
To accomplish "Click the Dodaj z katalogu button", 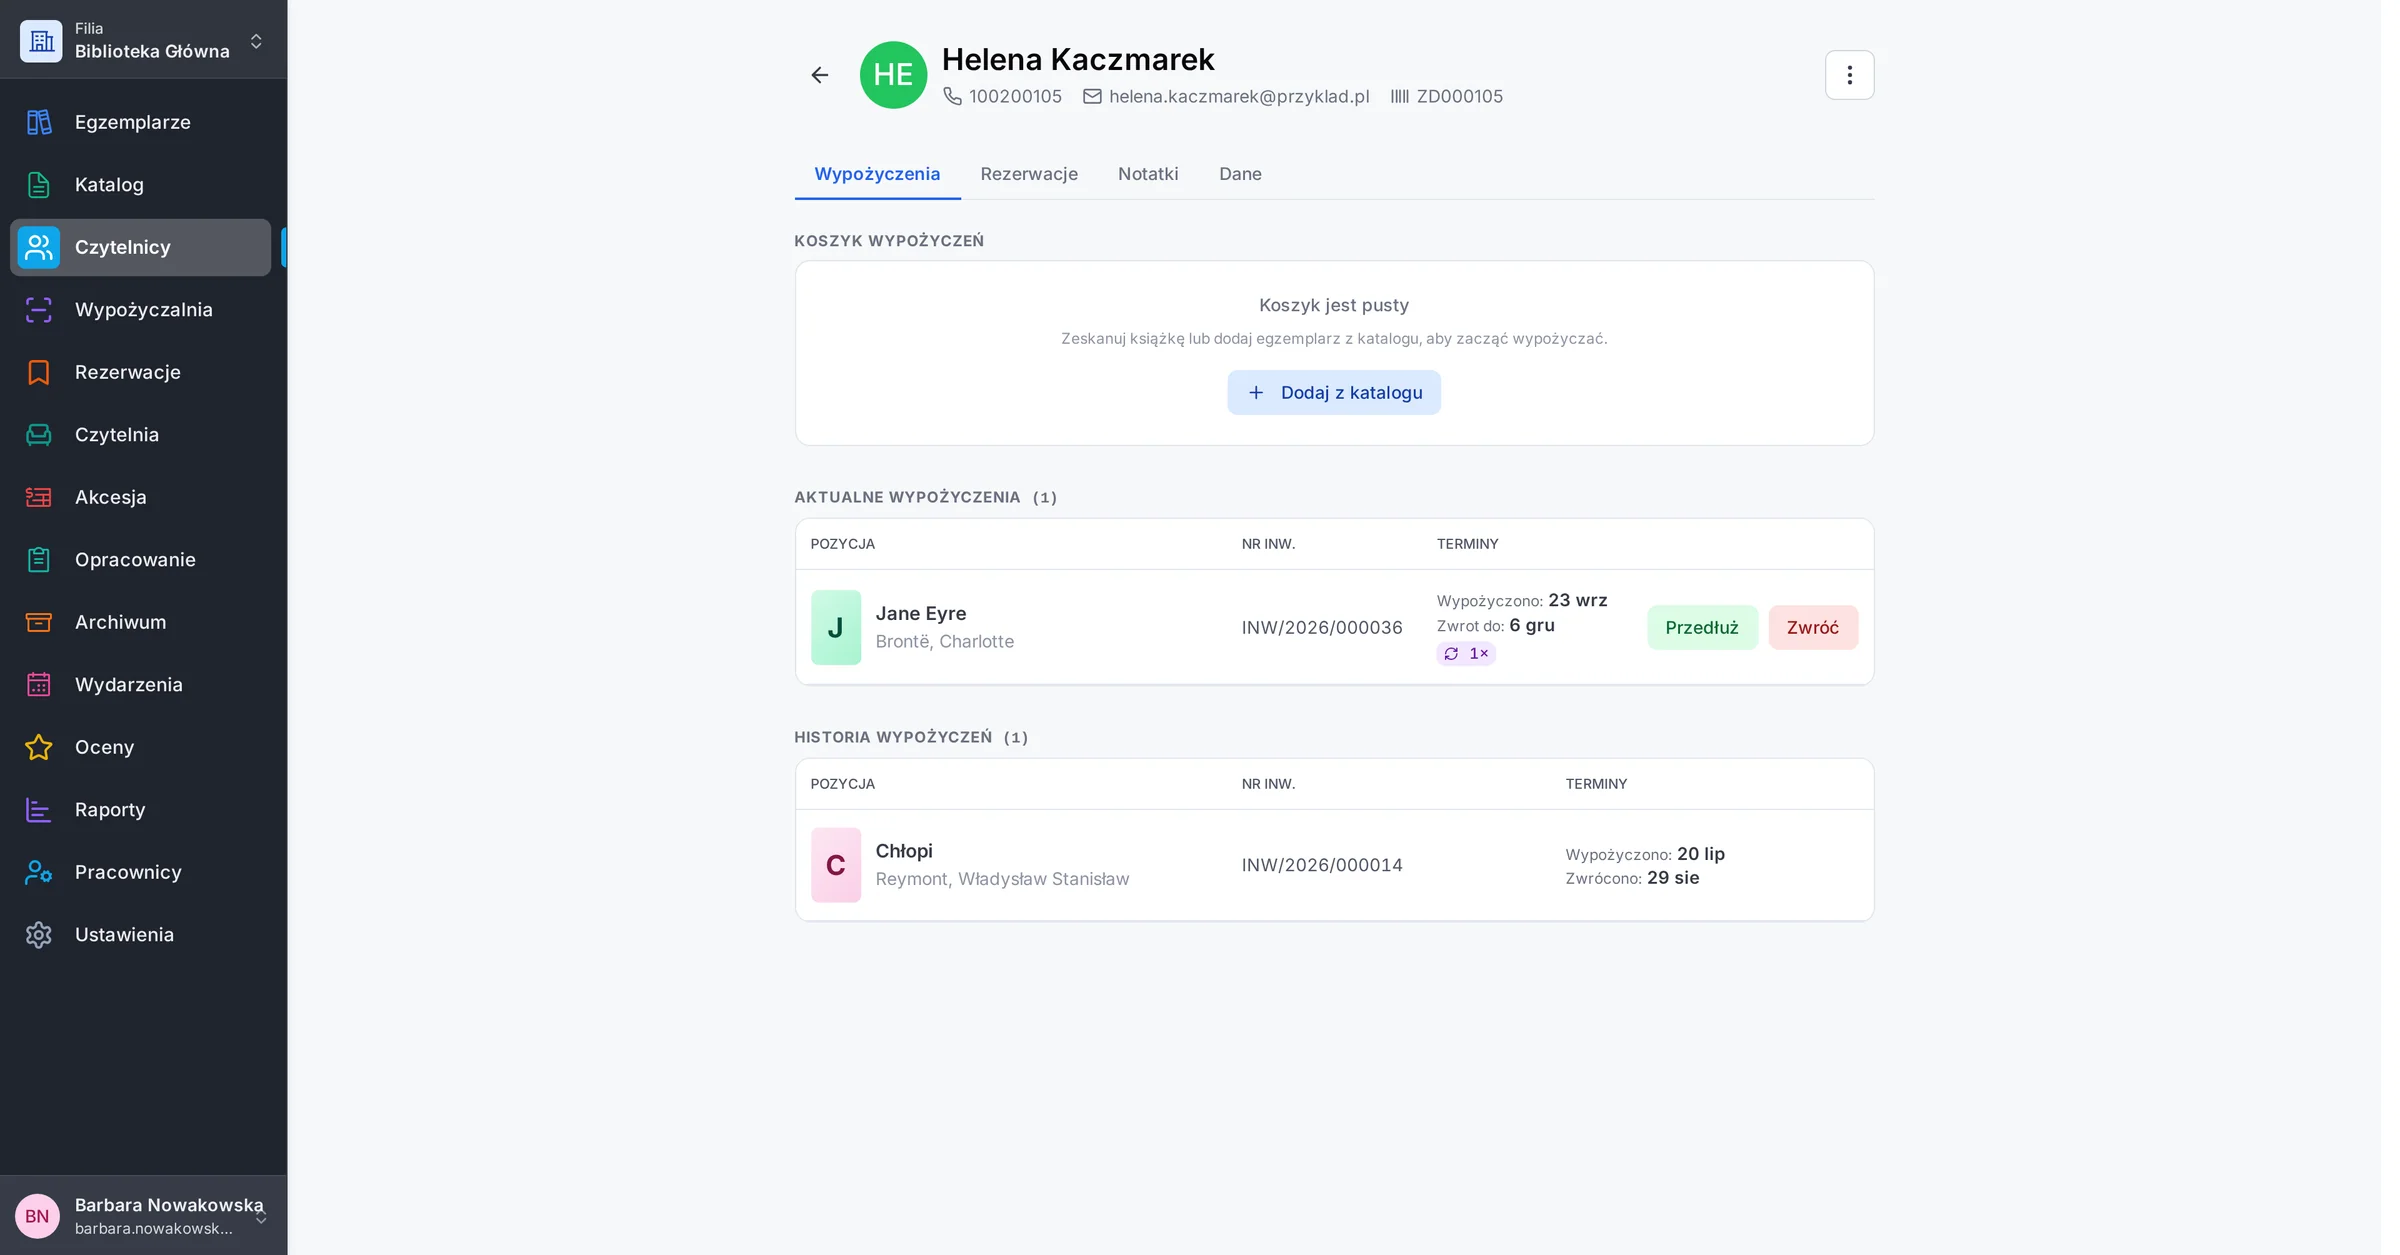I will pyautogui.click(x=1334, y=393).
